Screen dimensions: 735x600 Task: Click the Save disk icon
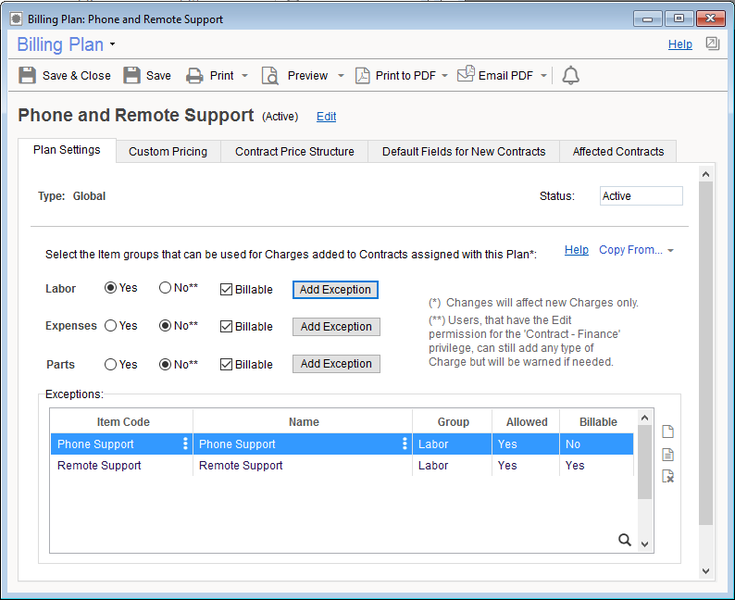click(x=132, y=76)
